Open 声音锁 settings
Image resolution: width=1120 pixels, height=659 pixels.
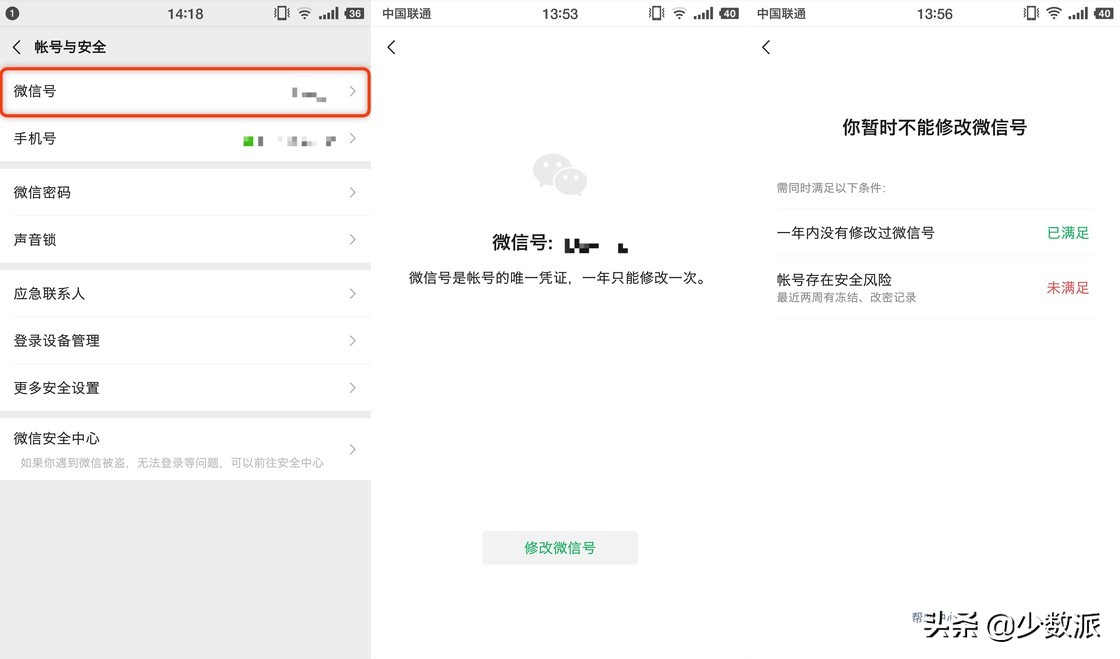(185, 240)
